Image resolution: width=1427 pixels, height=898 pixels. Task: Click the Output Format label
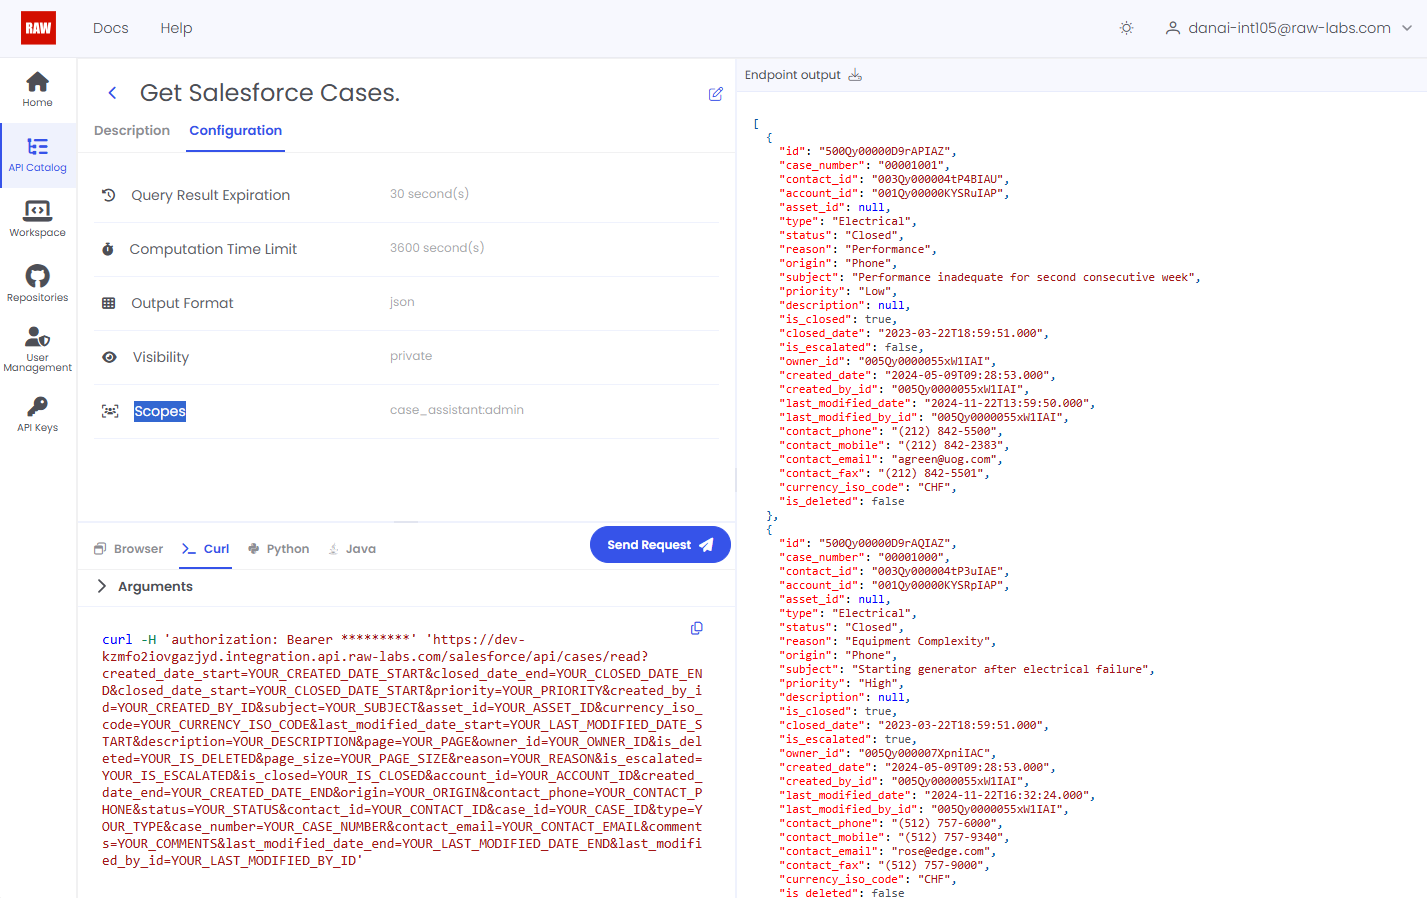coord(182,303)
